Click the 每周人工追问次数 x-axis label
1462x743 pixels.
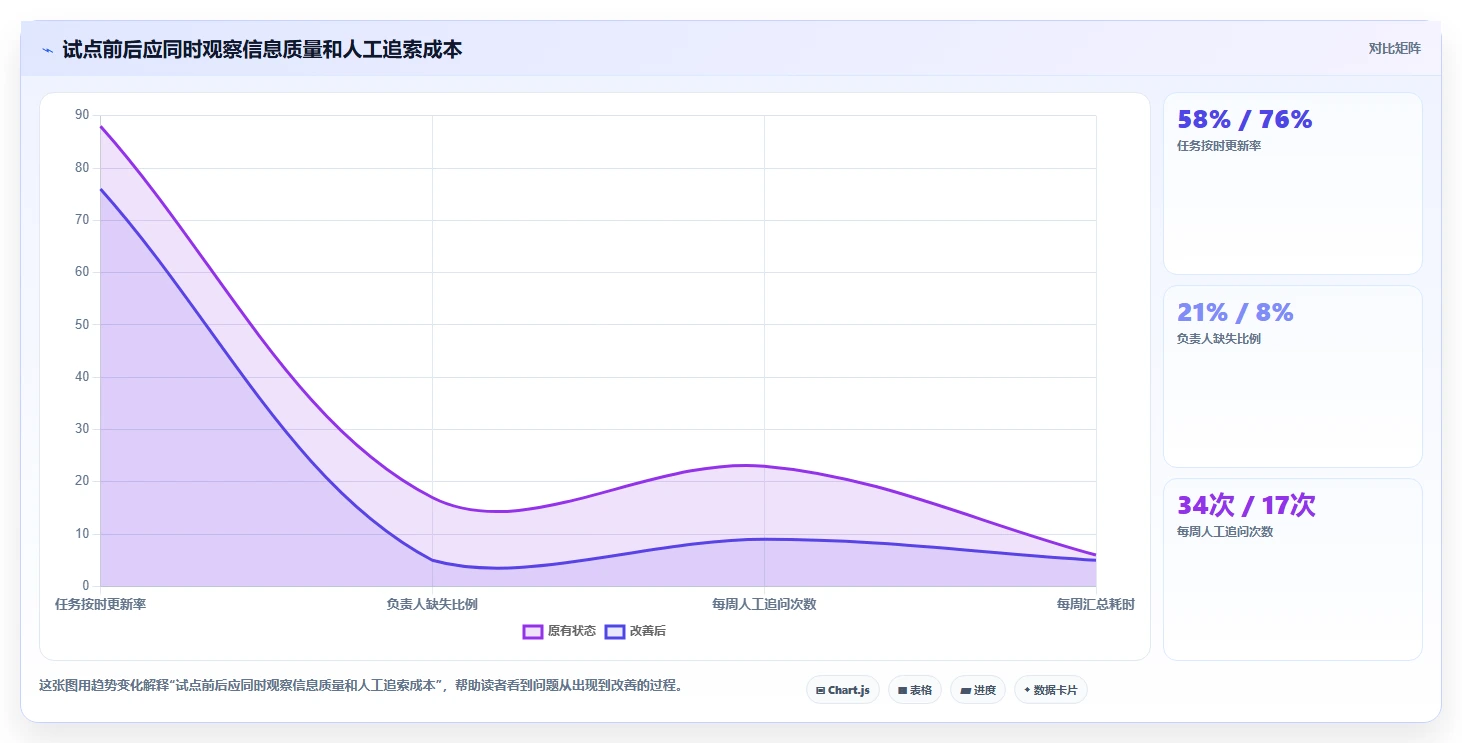[764, 604]
